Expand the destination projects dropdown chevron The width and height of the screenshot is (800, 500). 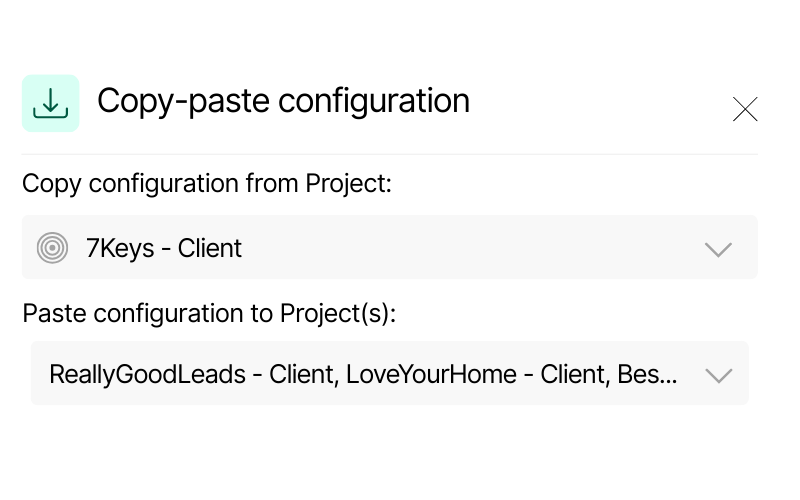718,375
